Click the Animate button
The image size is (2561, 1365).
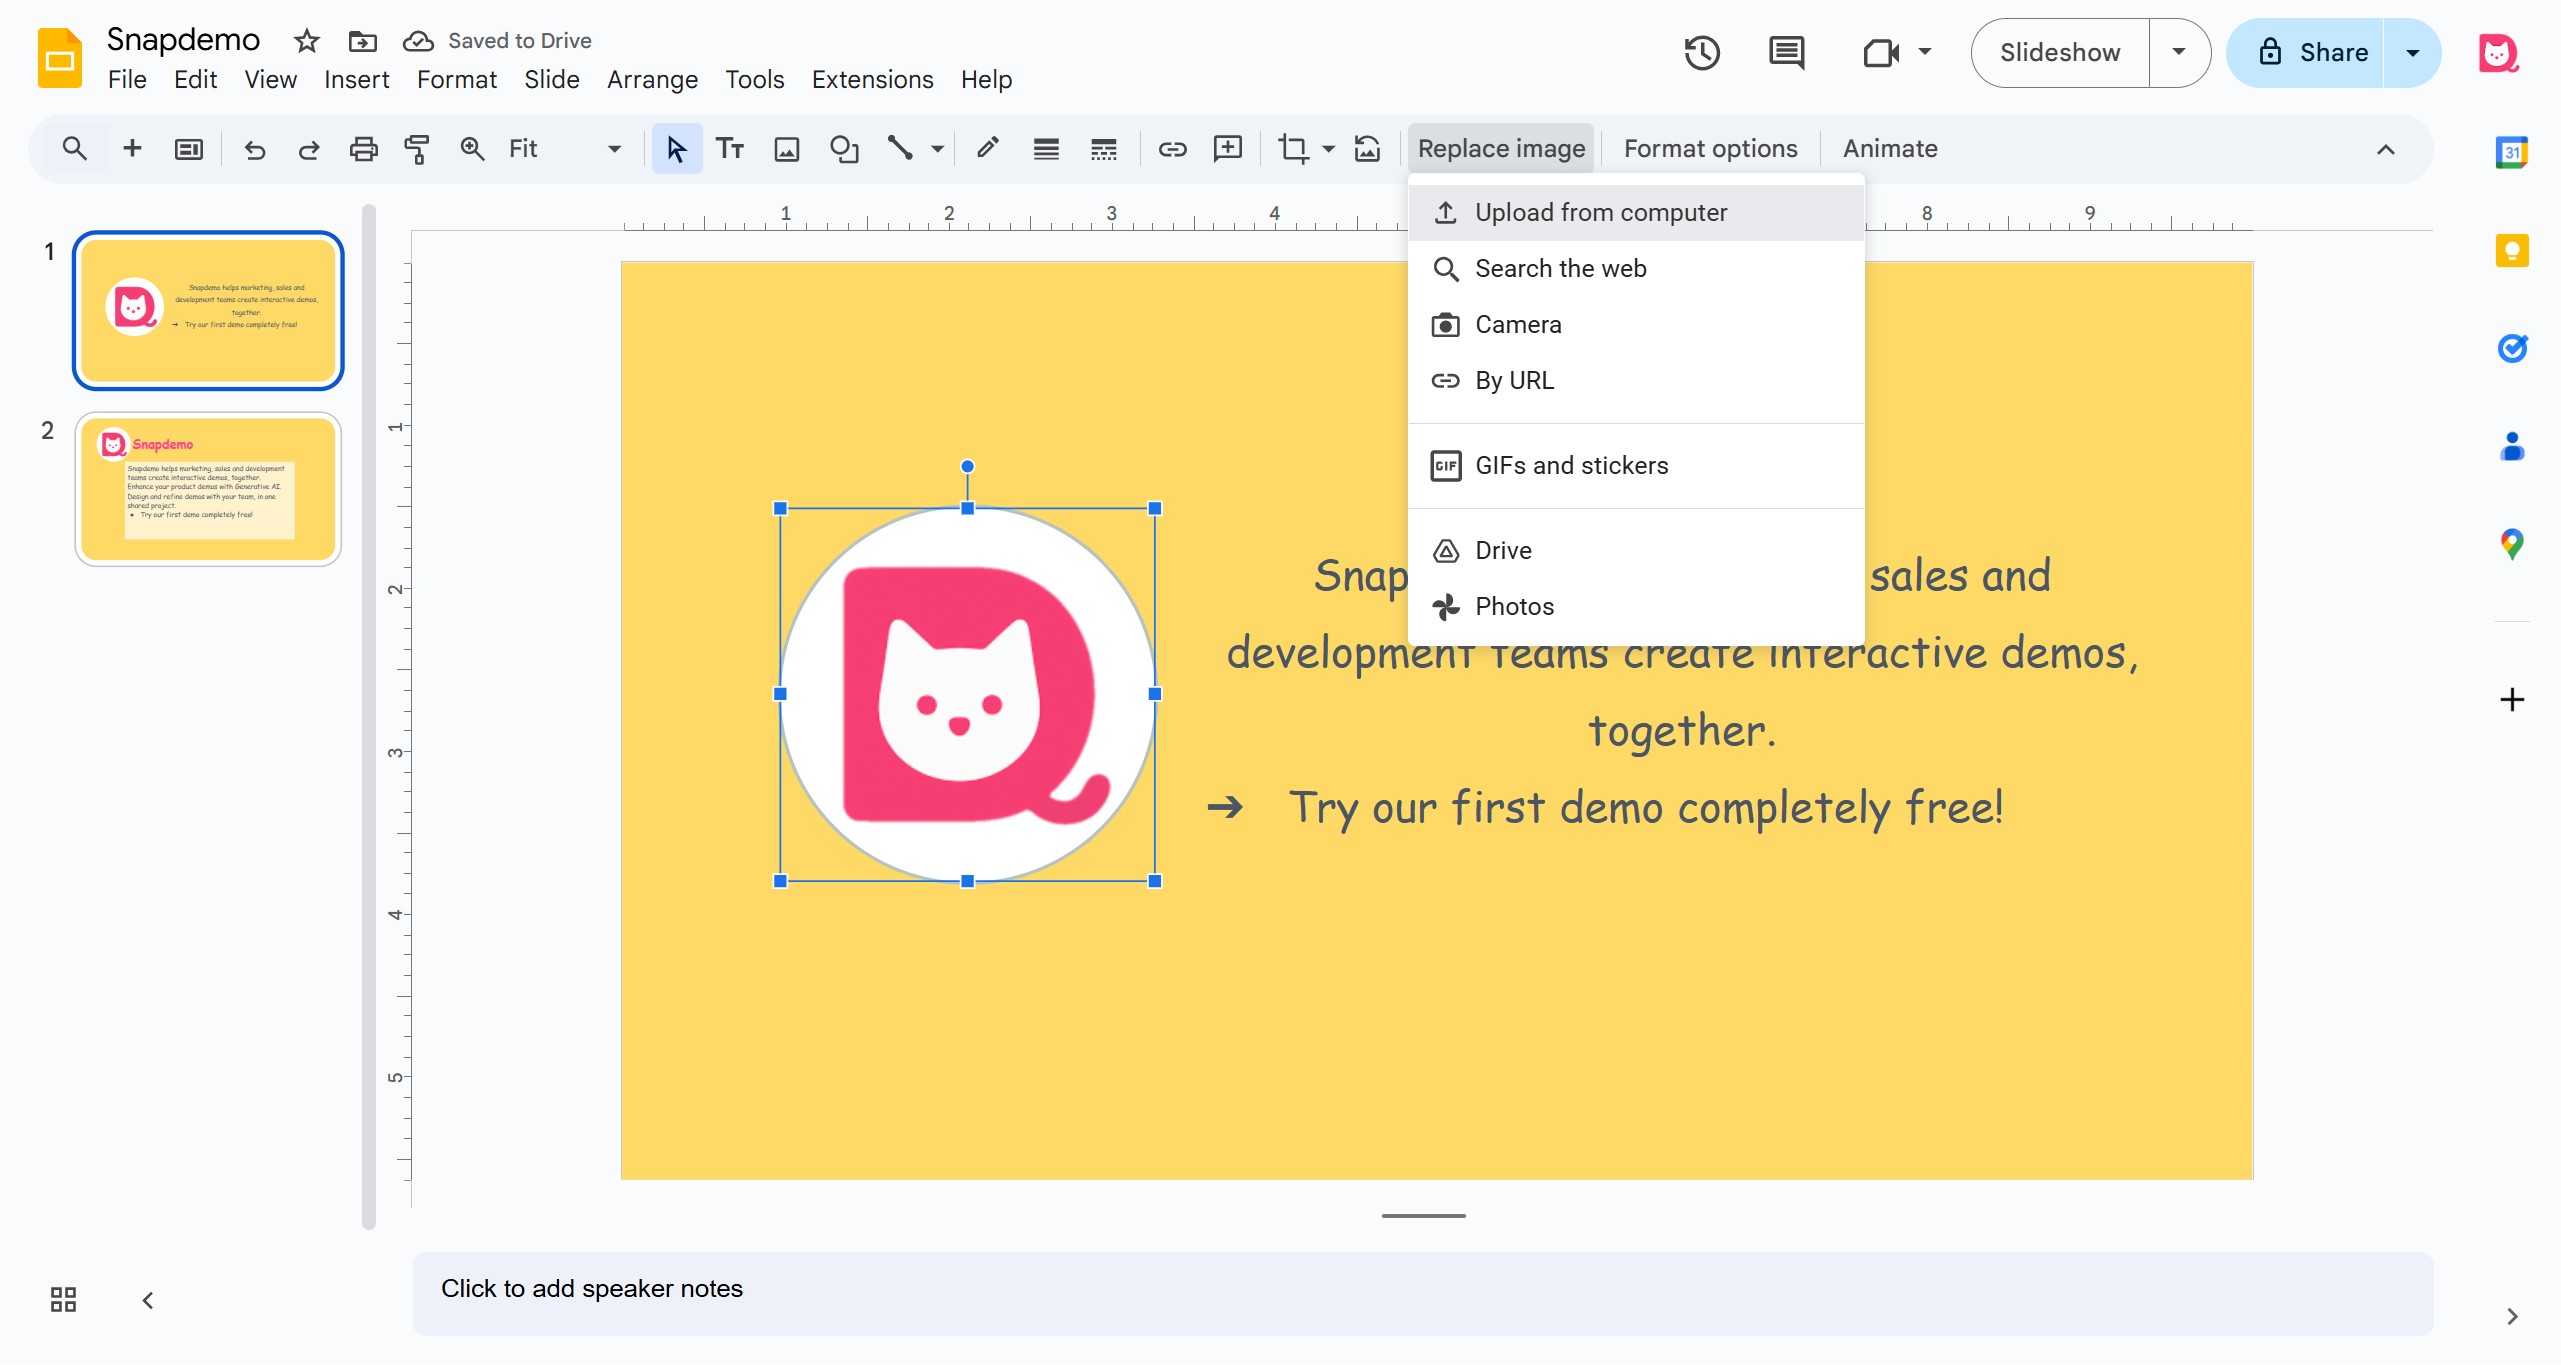pyautogui.click(x=1890, y=149)
